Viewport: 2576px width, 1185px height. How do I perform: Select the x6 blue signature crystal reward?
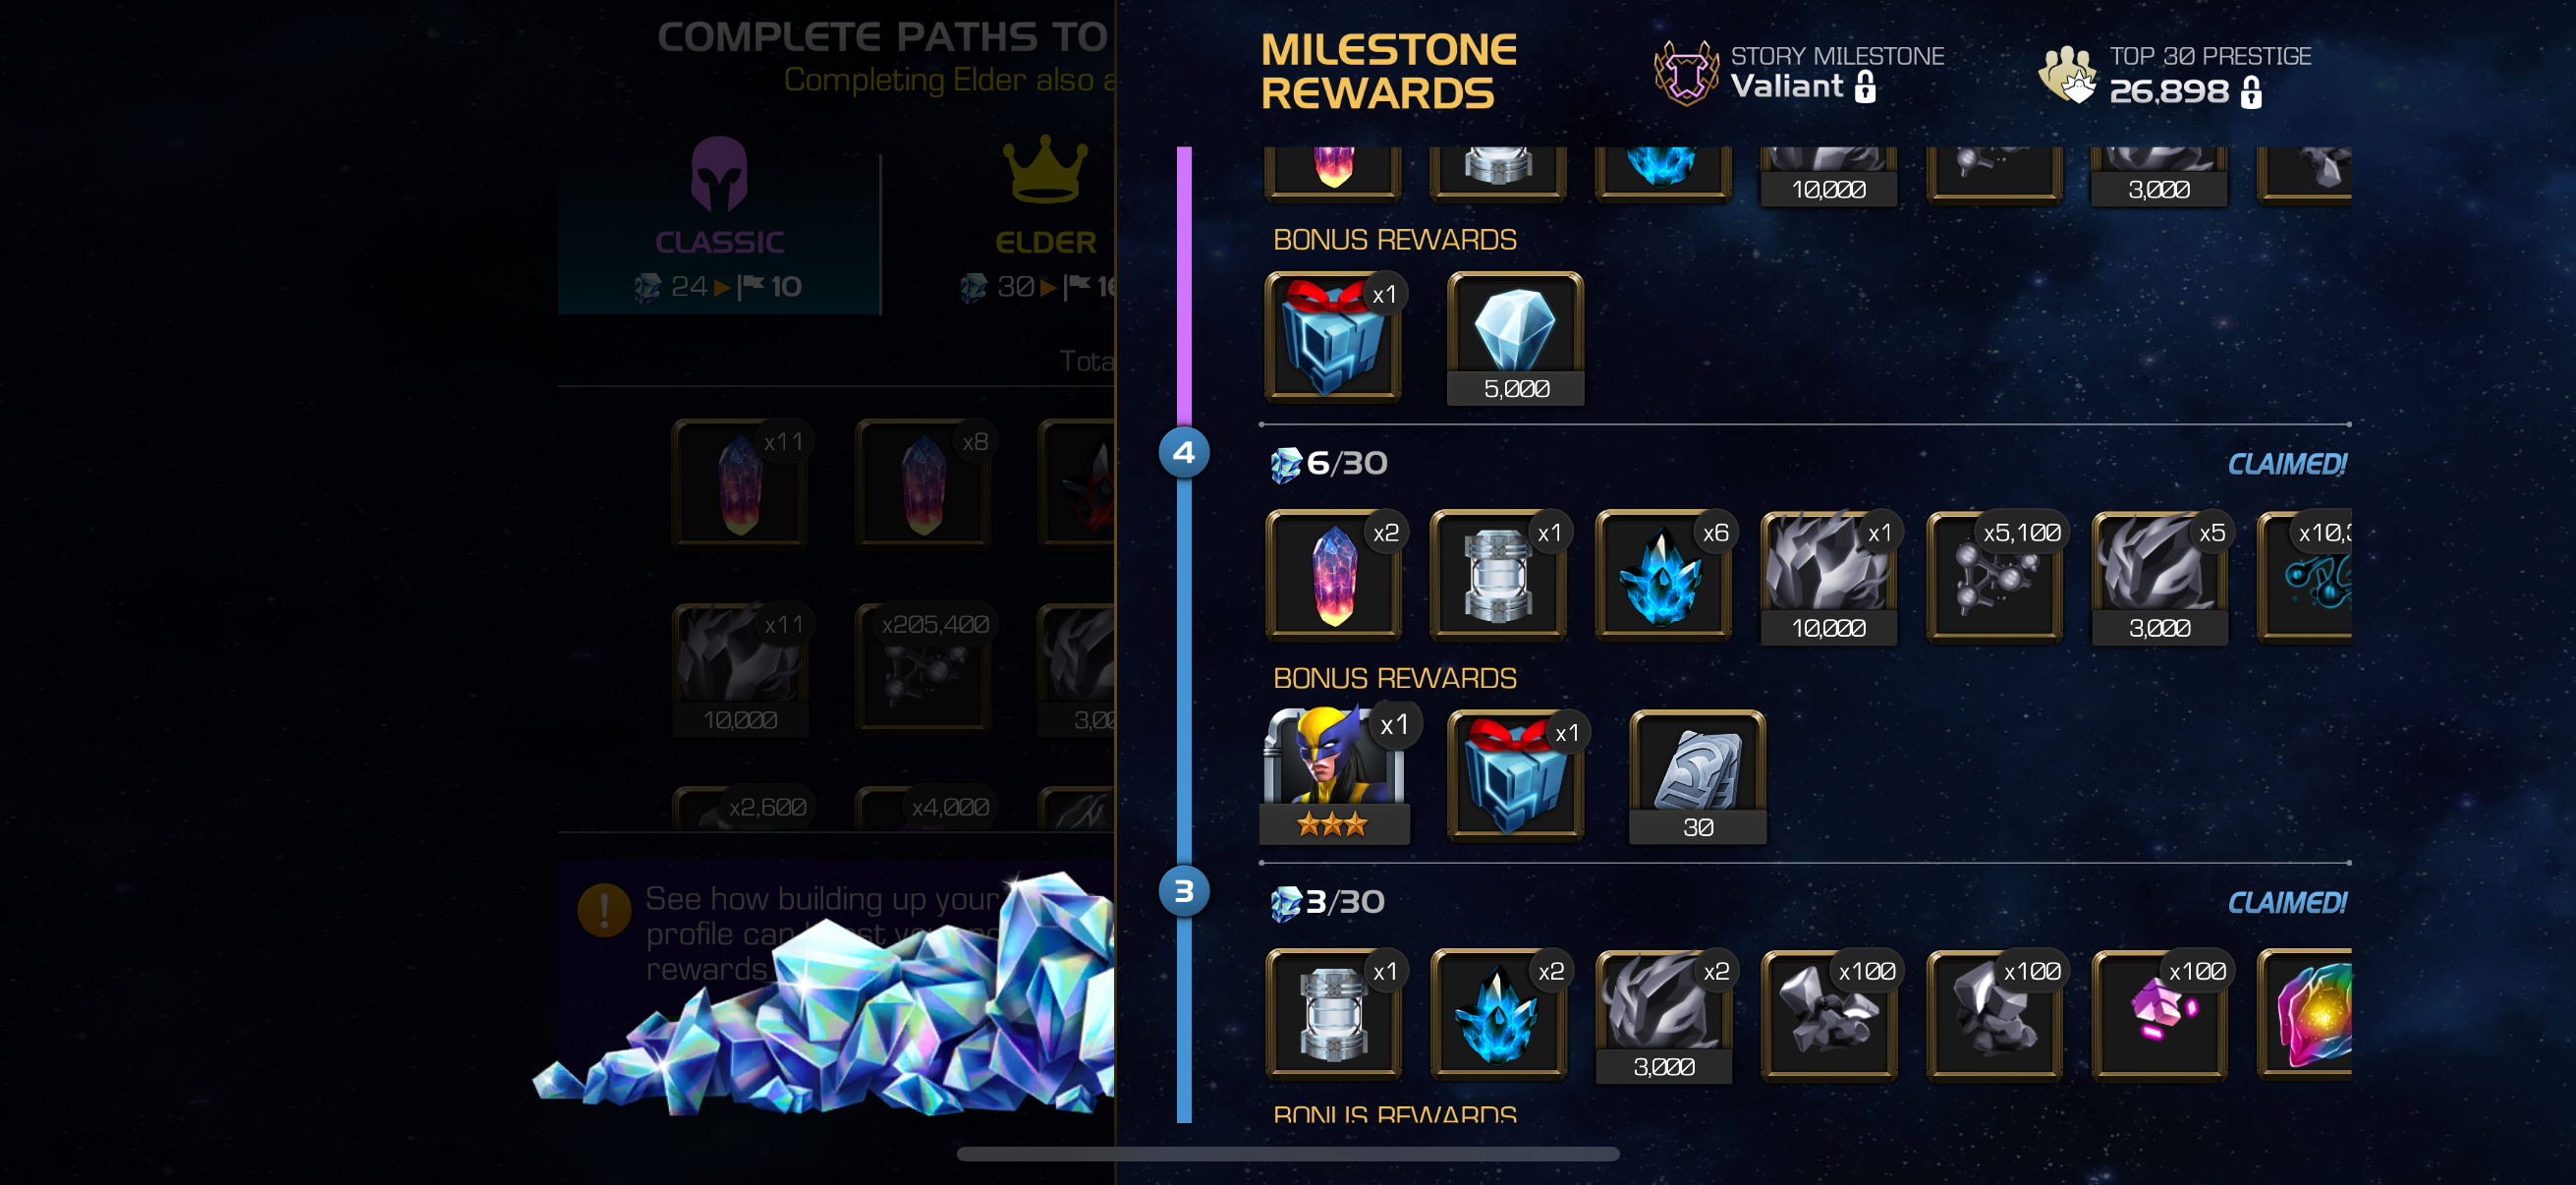(1663, 575)
